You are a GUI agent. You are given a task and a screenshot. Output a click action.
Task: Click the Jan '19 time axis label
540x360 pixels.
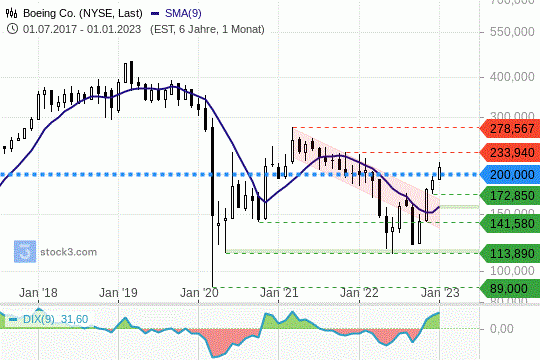[x=118, y=293]
